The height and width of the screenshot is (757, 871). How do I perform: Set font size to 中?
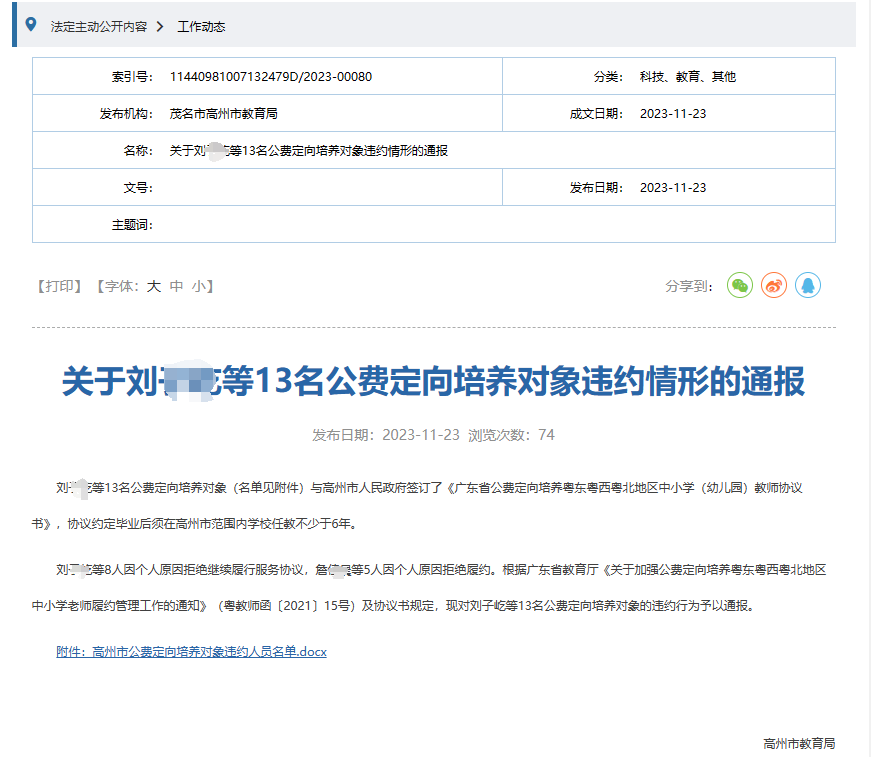pos(176,286)
